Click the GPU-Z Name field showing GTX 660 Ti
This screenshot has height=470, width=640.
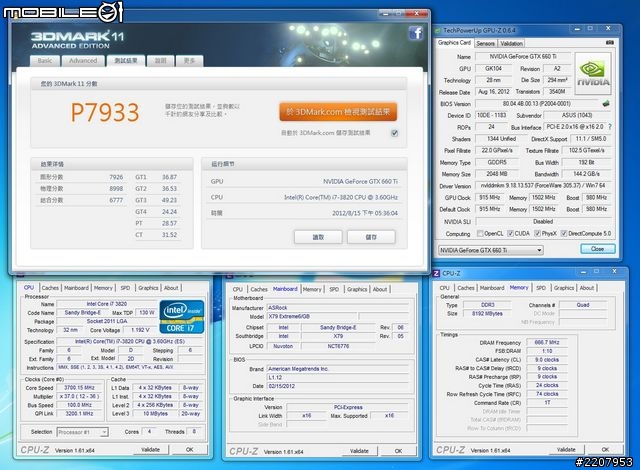pyautogui.click(x=523, y=57)
